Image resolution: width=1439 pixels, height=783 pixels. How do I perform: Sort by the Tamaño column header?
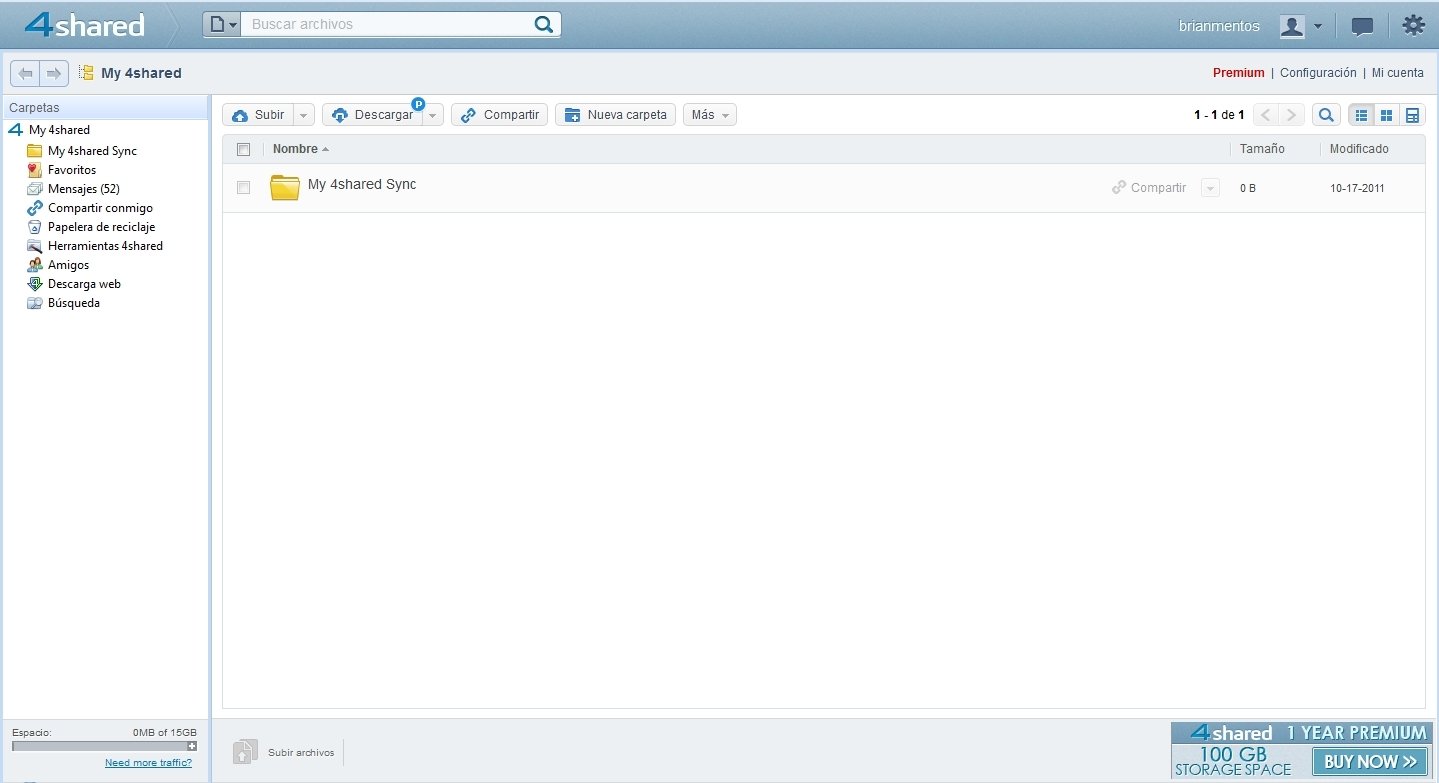click(1262, 149)
